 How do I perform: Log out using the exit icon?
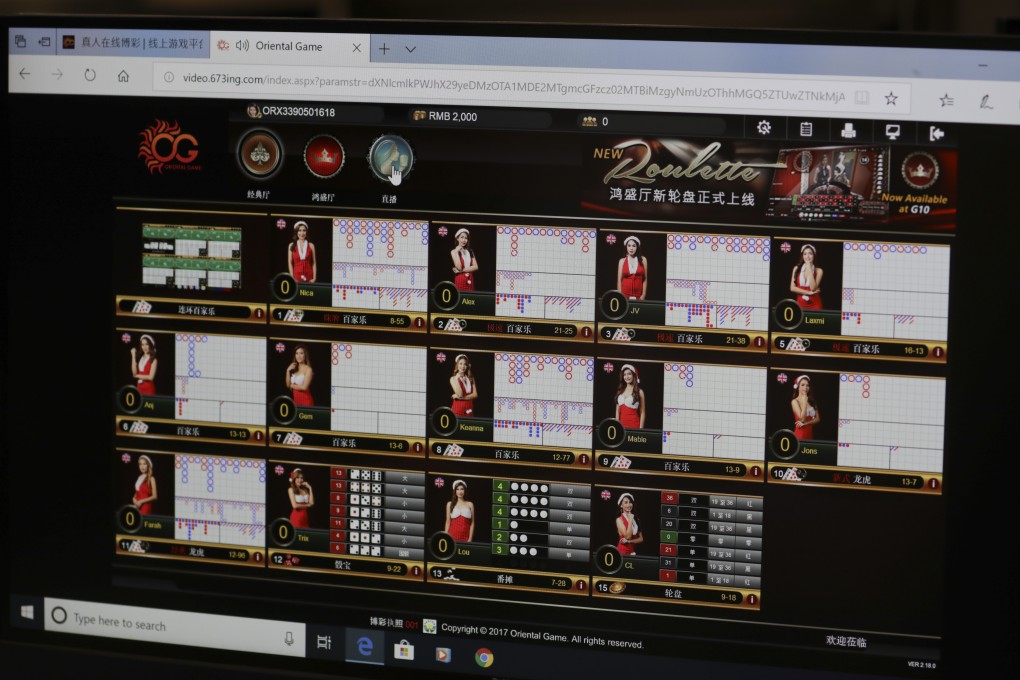[936, 133]
